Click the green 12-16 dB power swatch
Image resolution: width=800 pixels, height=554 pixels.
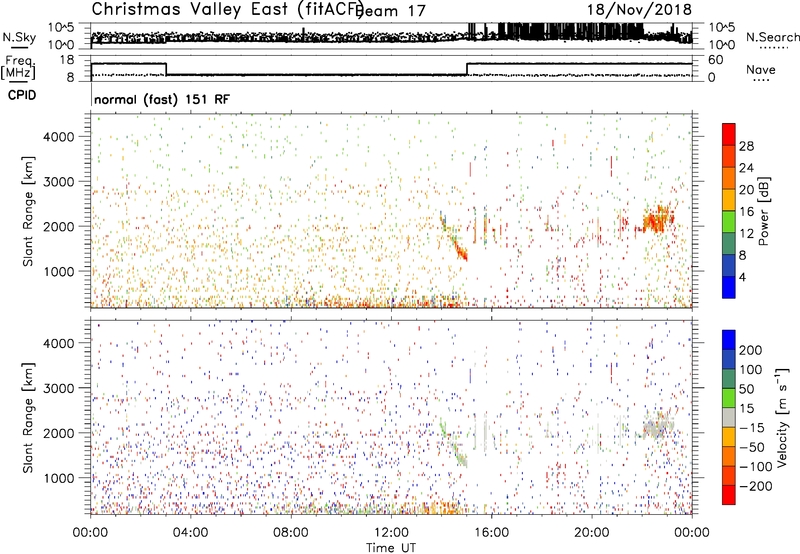(729, 221)
